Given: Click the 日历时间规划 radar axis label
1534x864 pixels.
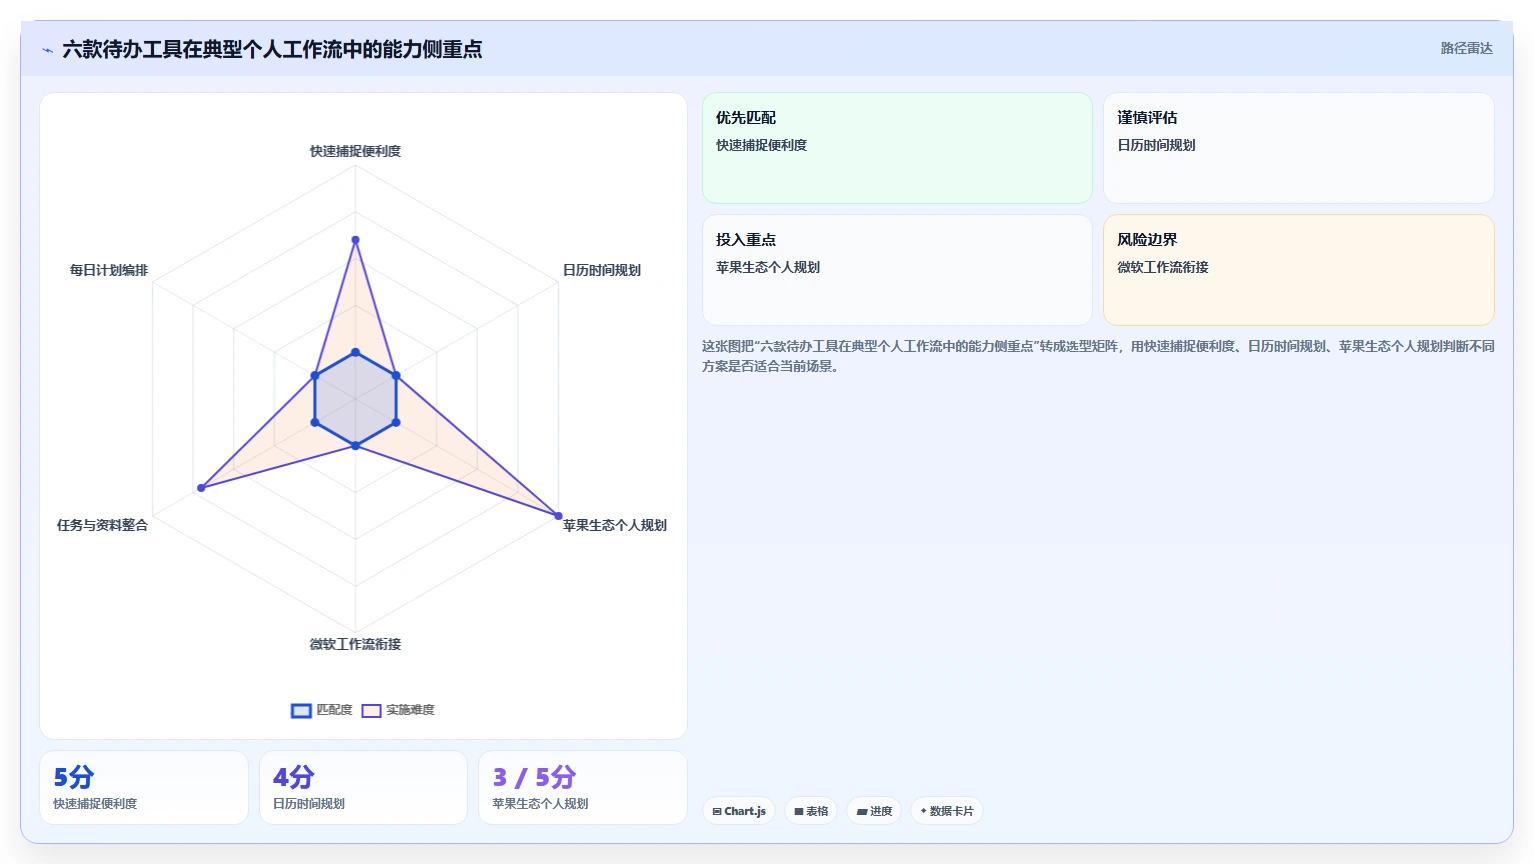Looking at the screenshot, I should 602,270.
